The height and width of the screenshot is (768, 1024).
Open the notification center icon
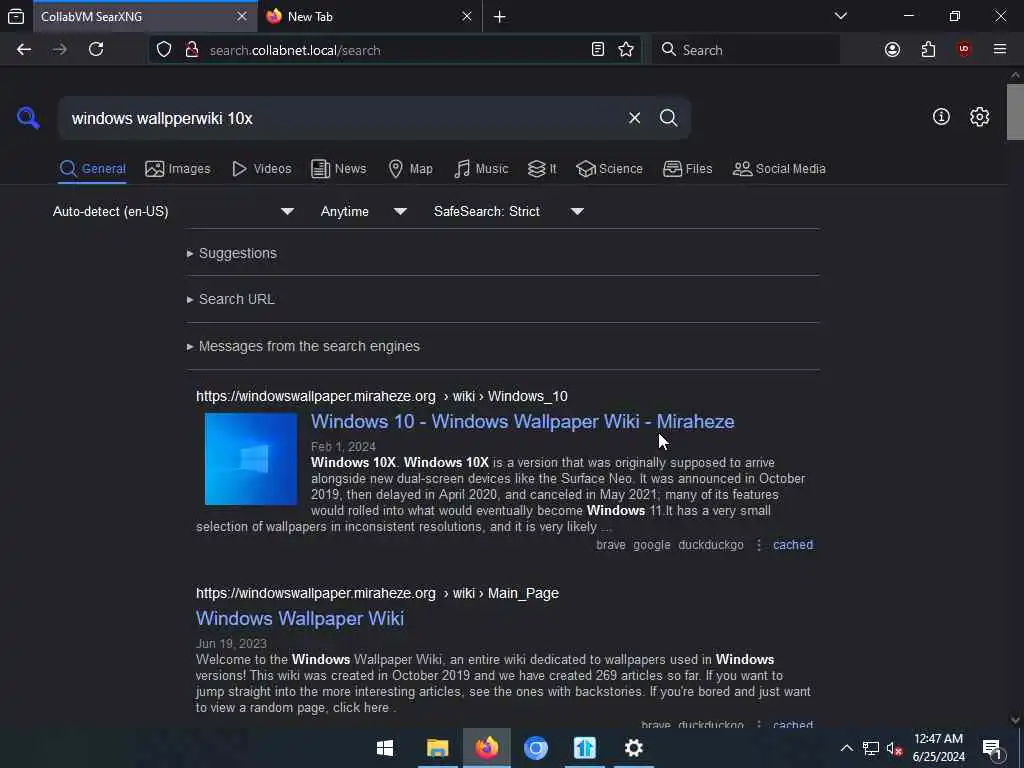tap(992, 749)
